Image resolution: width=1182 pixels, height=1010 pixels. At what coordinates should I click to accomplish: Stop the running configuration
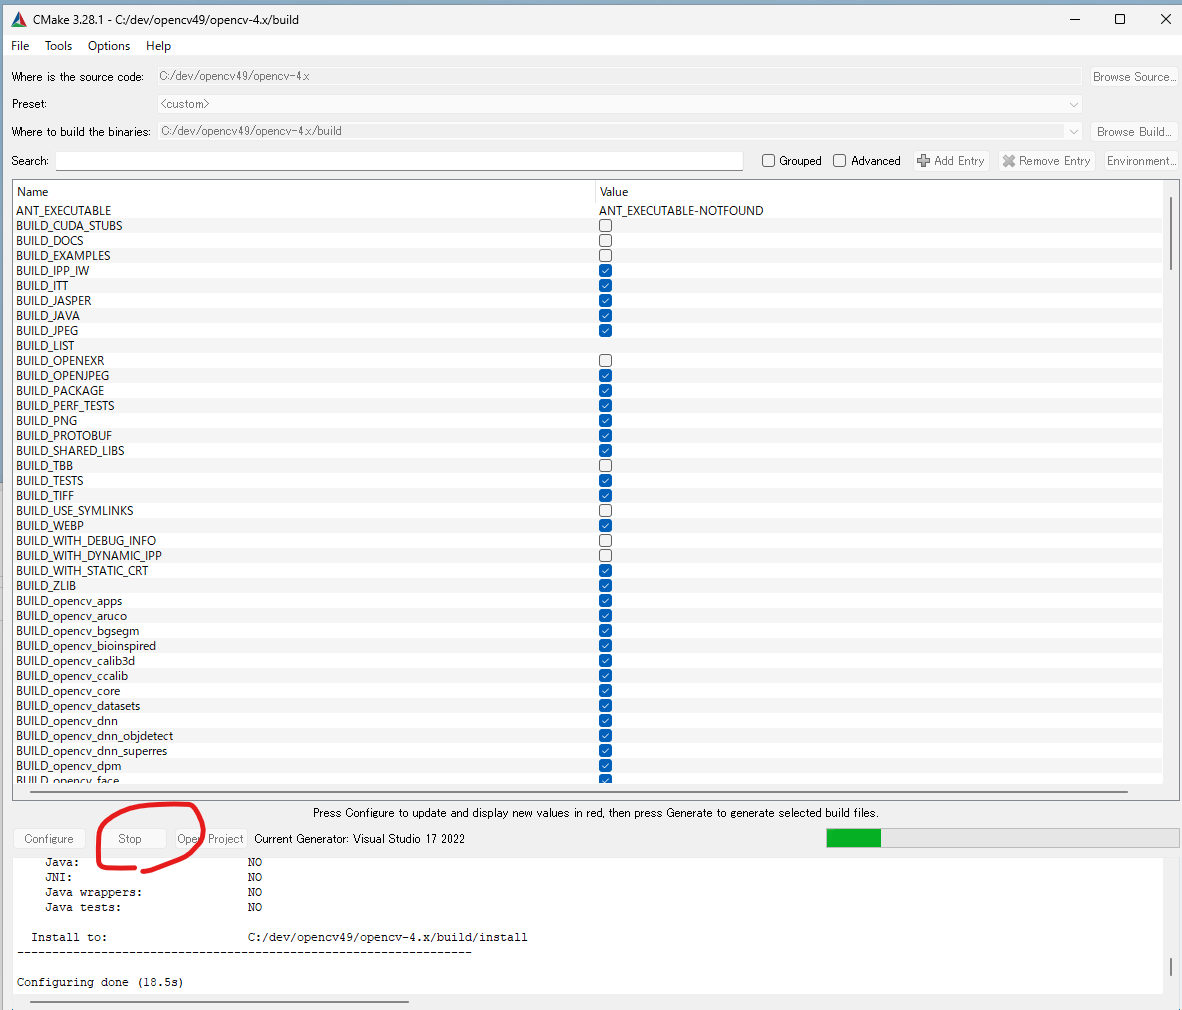[x=130, y=839]
